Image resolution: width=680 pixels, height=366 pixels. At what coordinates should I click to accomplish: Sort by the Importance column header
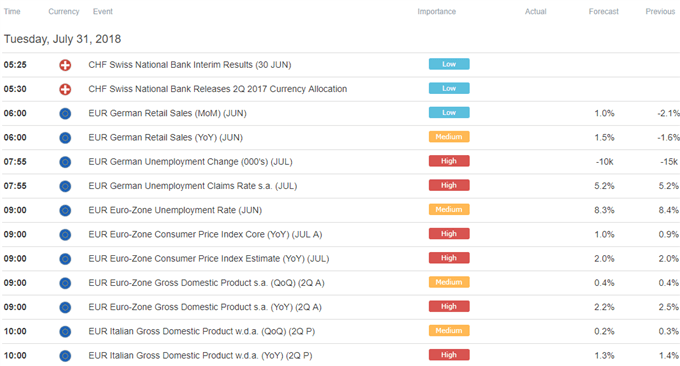tap(436, 12)
